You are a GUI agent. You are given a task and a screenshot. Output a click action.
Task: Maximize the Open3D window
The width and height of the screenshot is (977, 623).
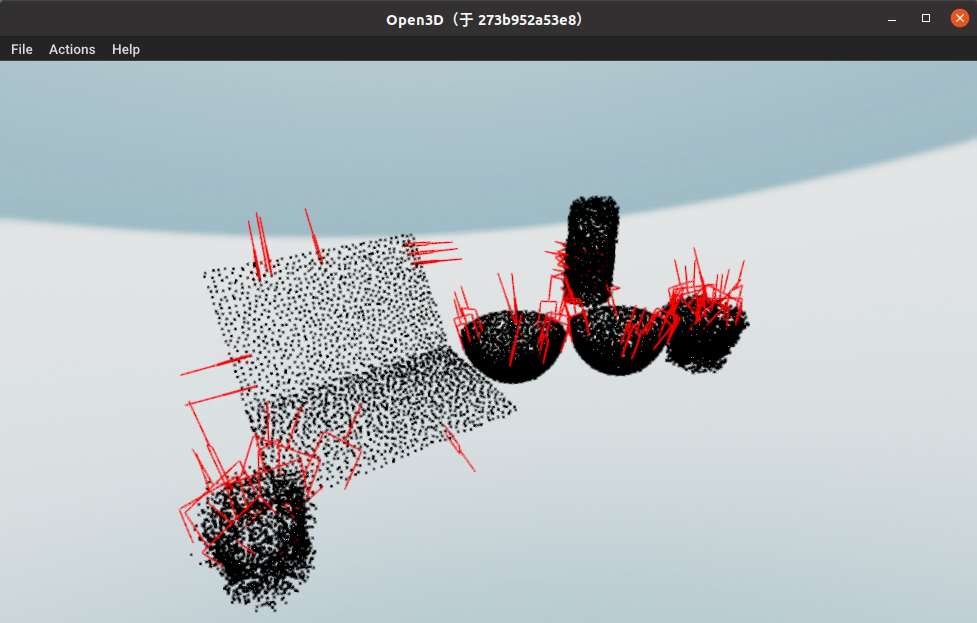[926, 19]
